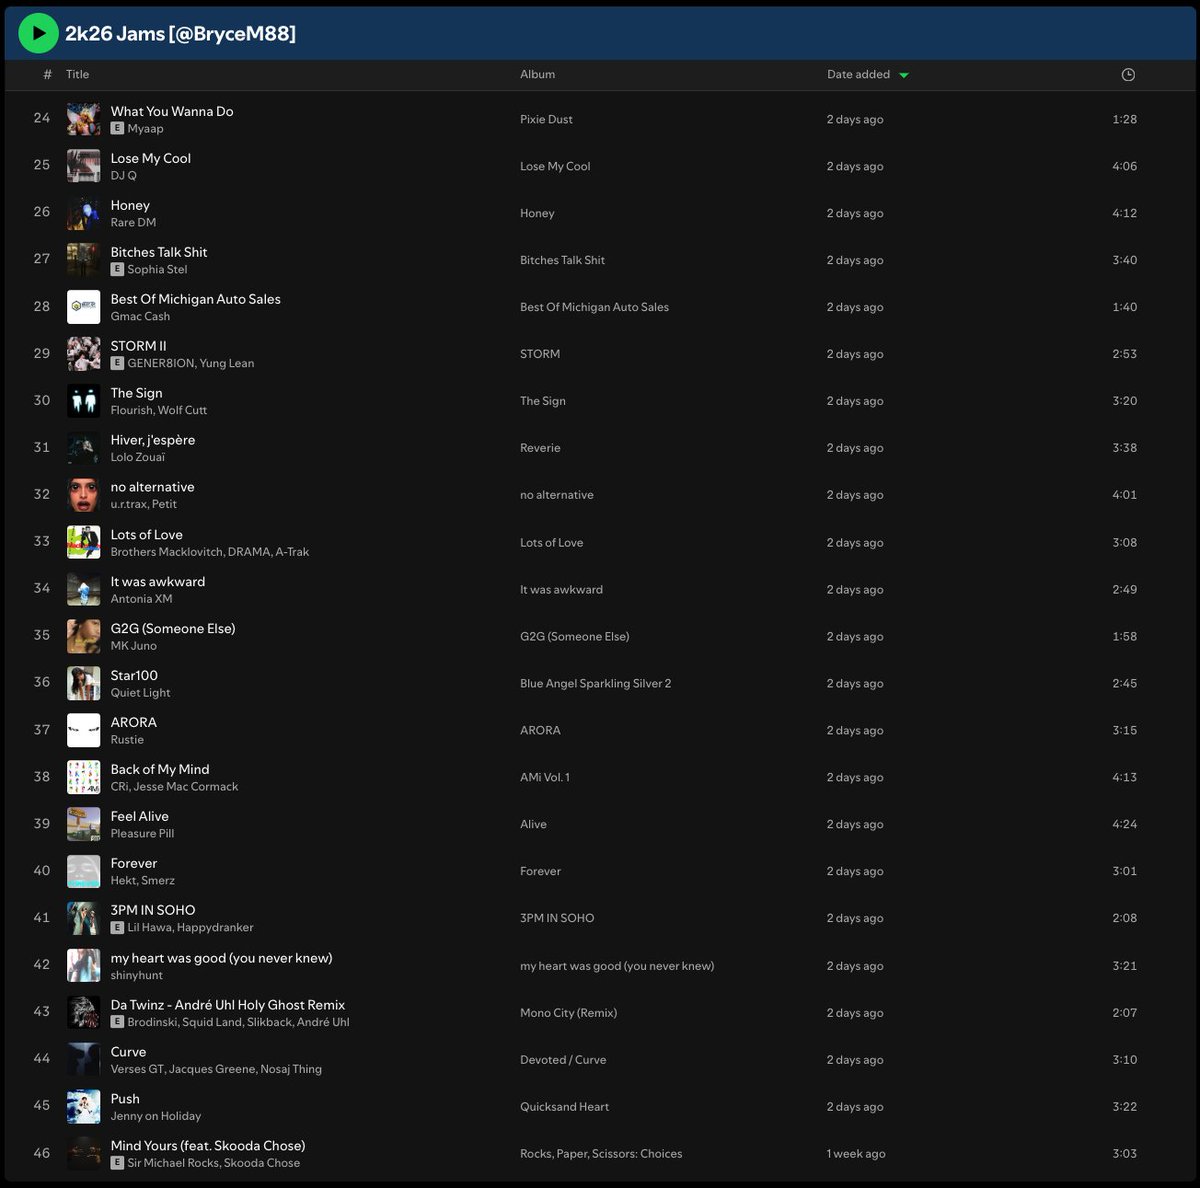Open artist Gmac Cash
The width and height of the screenshot is (1200, 1188).
click(140, 316)
